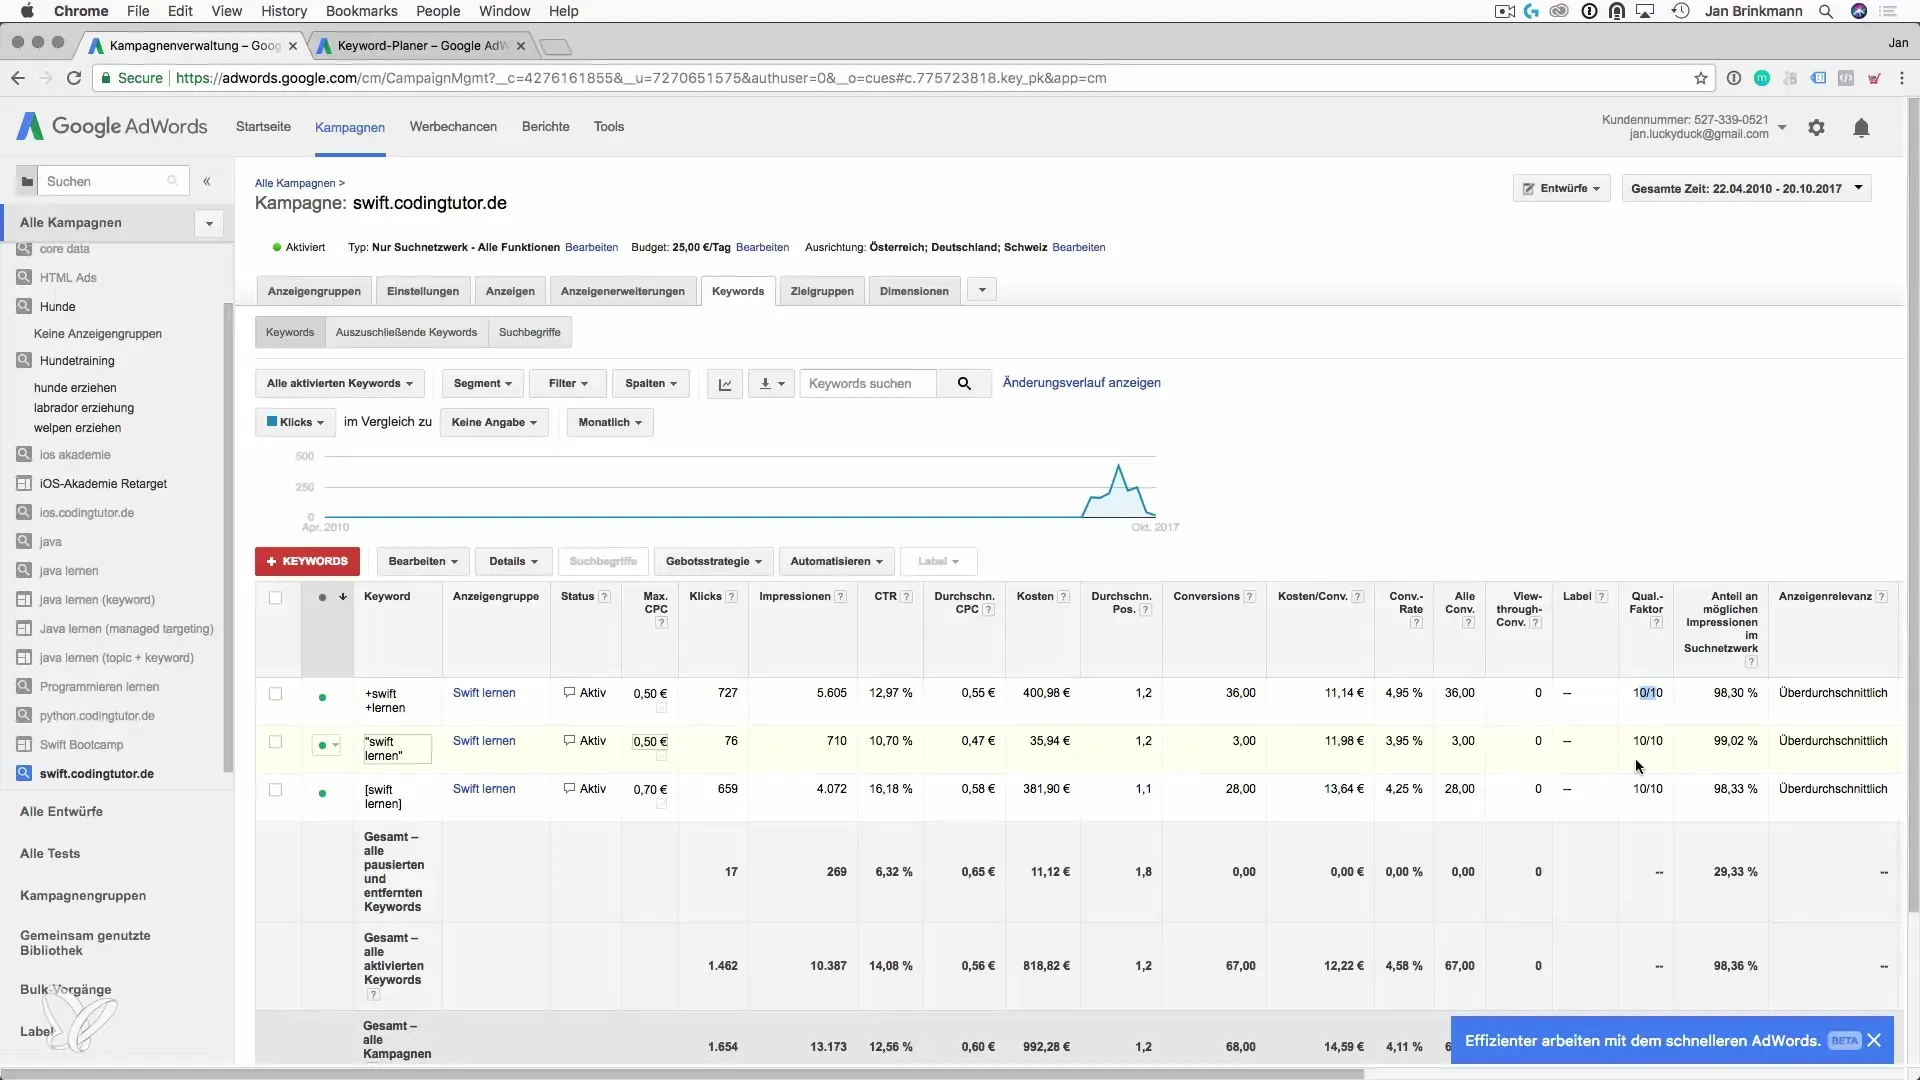Screen dimensions: 1920x1080
Task: Click the keyword search magnifier button
Action: (964, 384)
